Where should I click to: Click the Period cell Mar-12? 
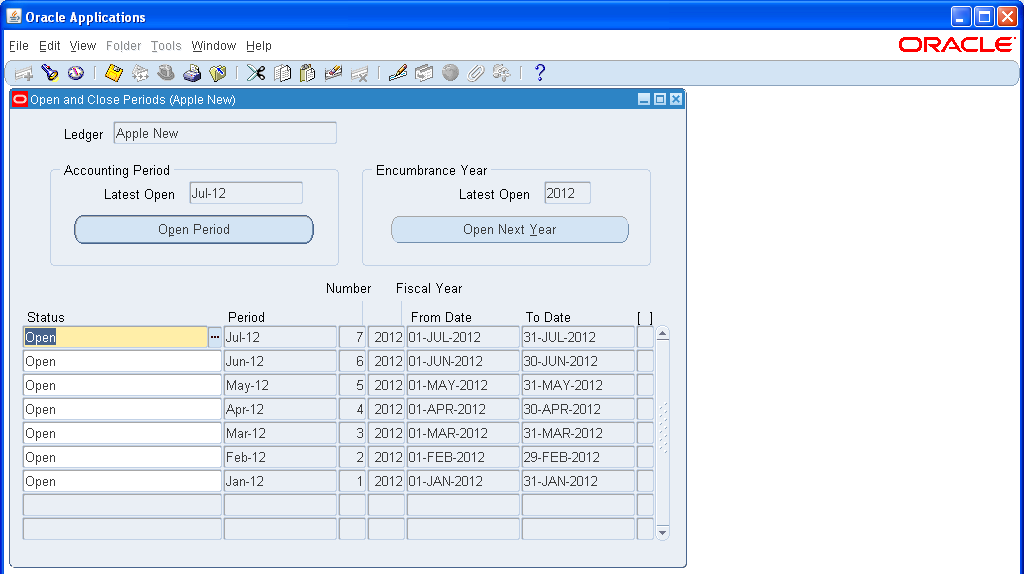pos(280,434)
